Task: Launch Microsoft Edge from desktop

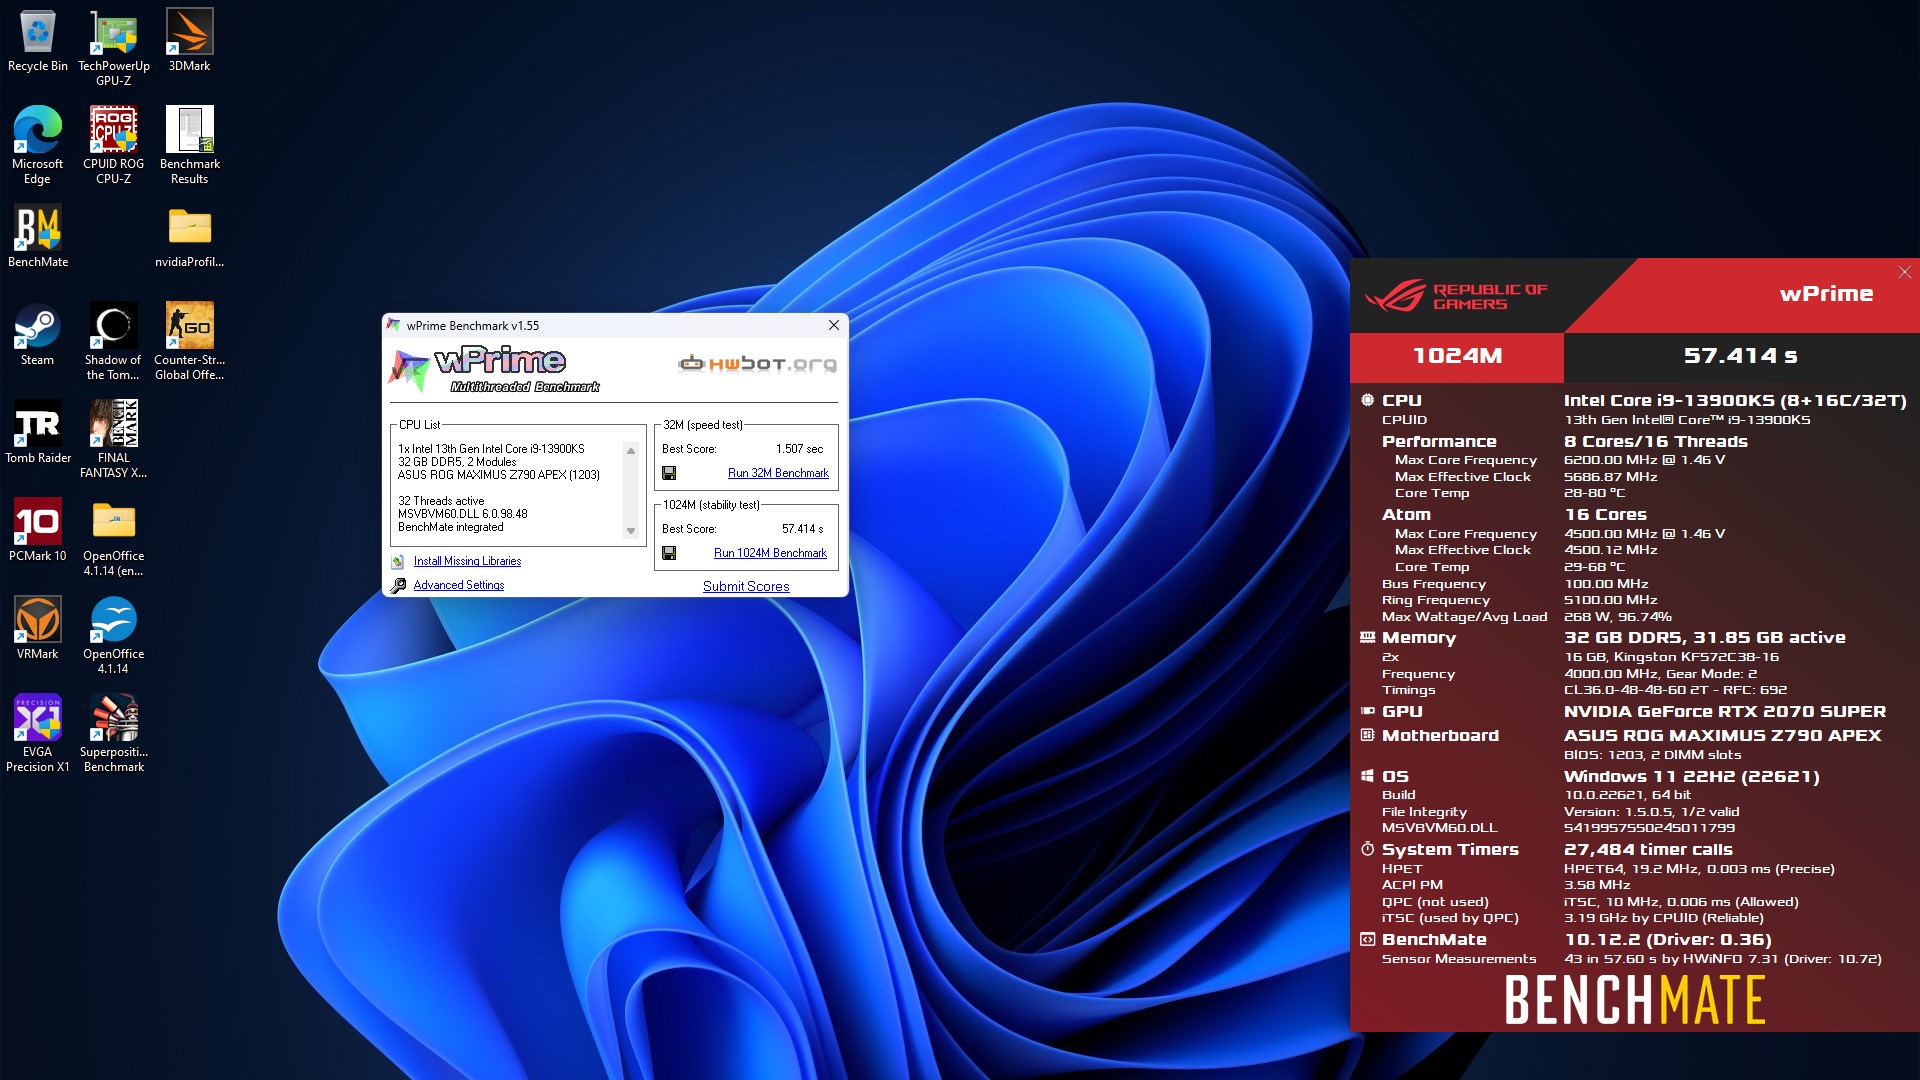Action: click(x=38, y=146)
